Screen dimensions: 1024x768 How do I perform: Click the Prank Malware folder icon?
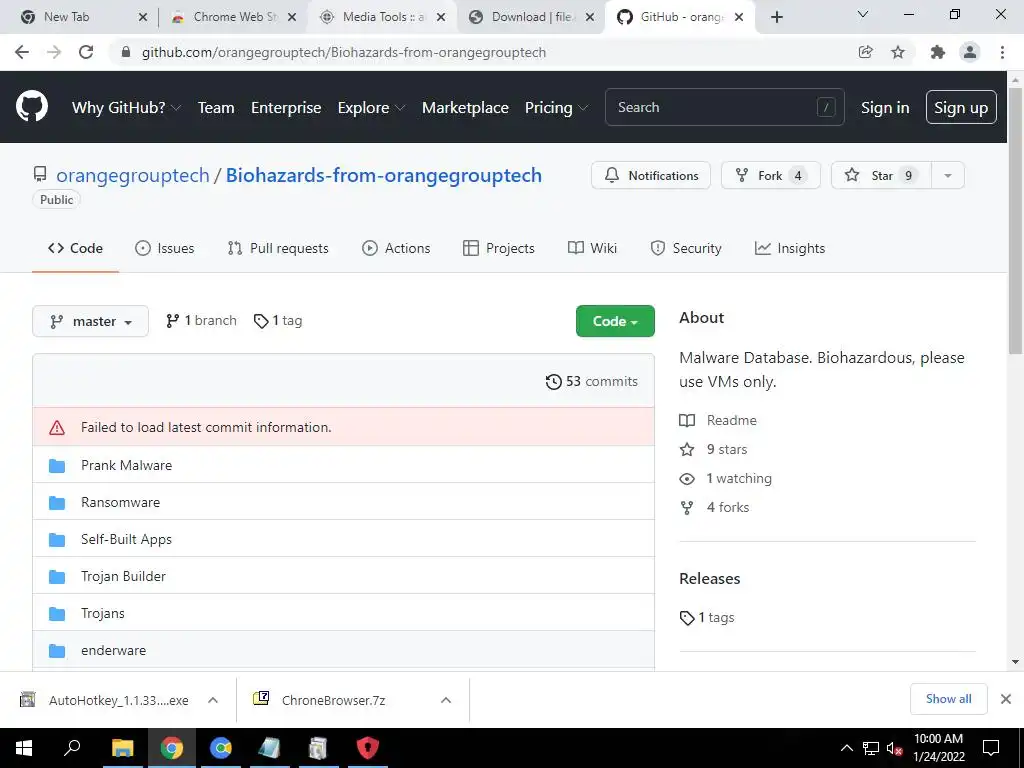pos(57,466)
